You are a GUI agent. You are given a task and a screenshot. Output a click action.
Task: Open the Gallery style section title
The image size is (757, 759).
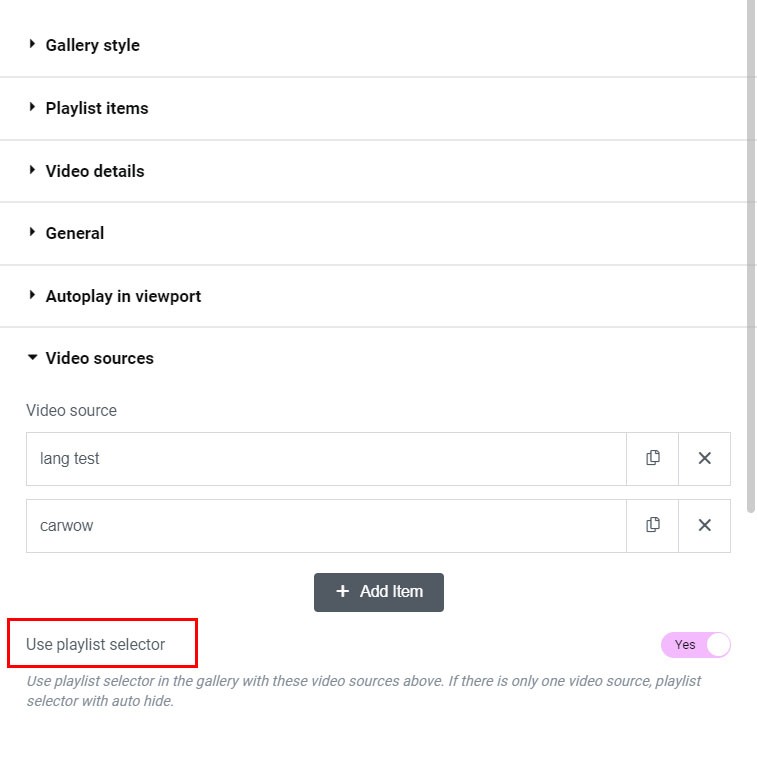(x=93, y=45)
